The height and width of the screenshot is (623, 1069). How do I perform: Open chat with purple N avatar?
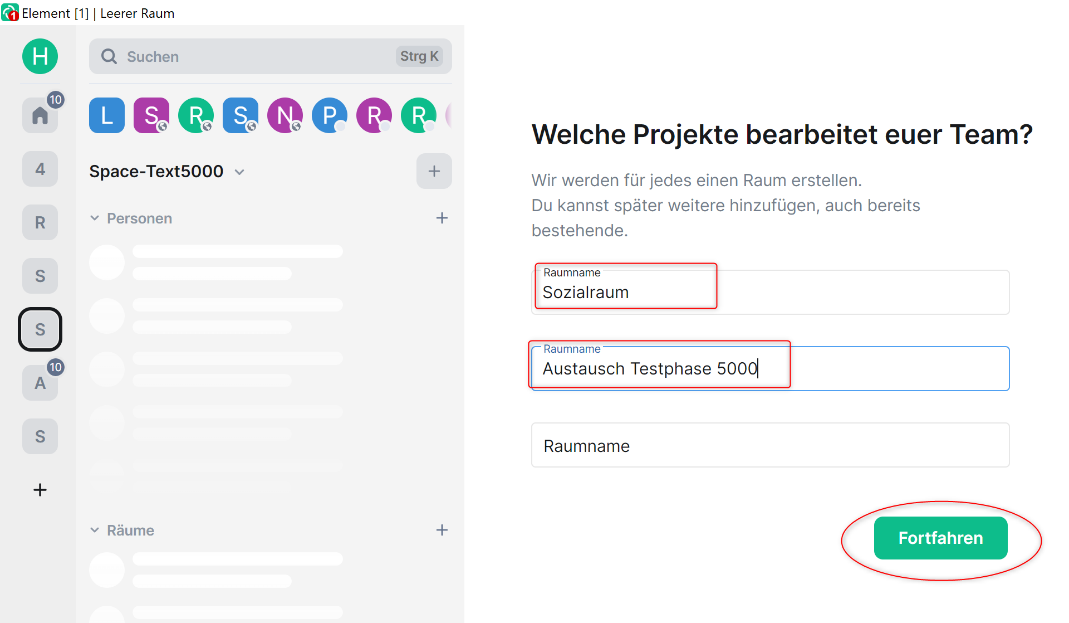coord(284,116)
